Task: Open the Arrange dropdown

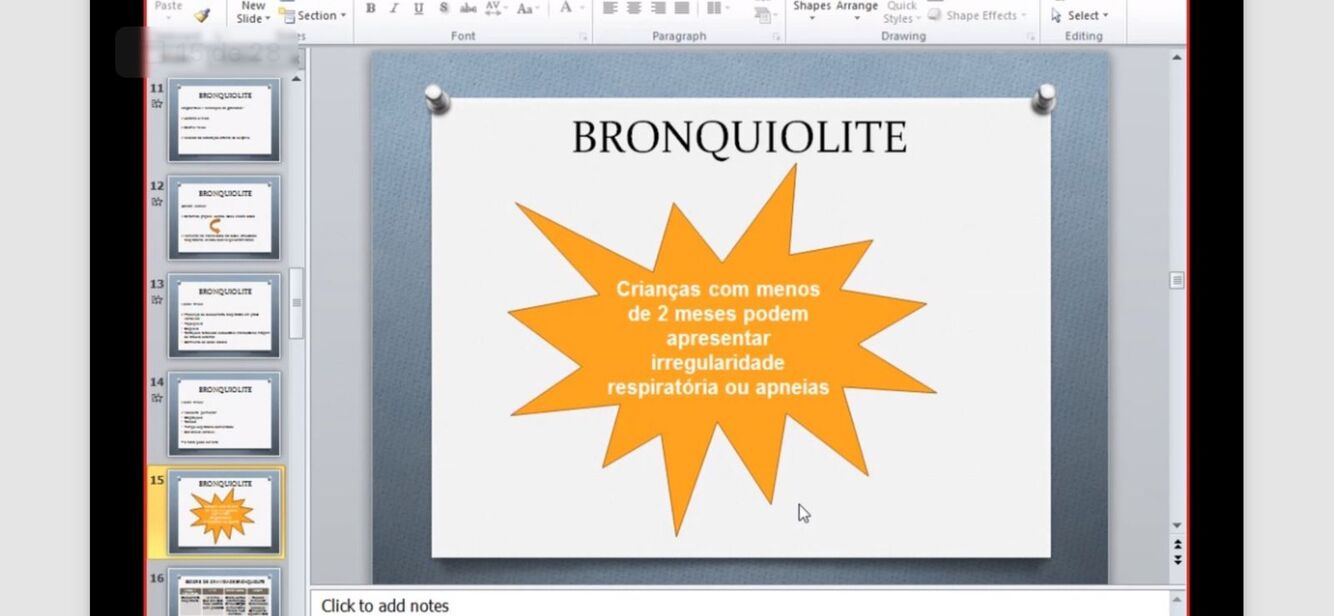Action: click(x=856, y=10)
